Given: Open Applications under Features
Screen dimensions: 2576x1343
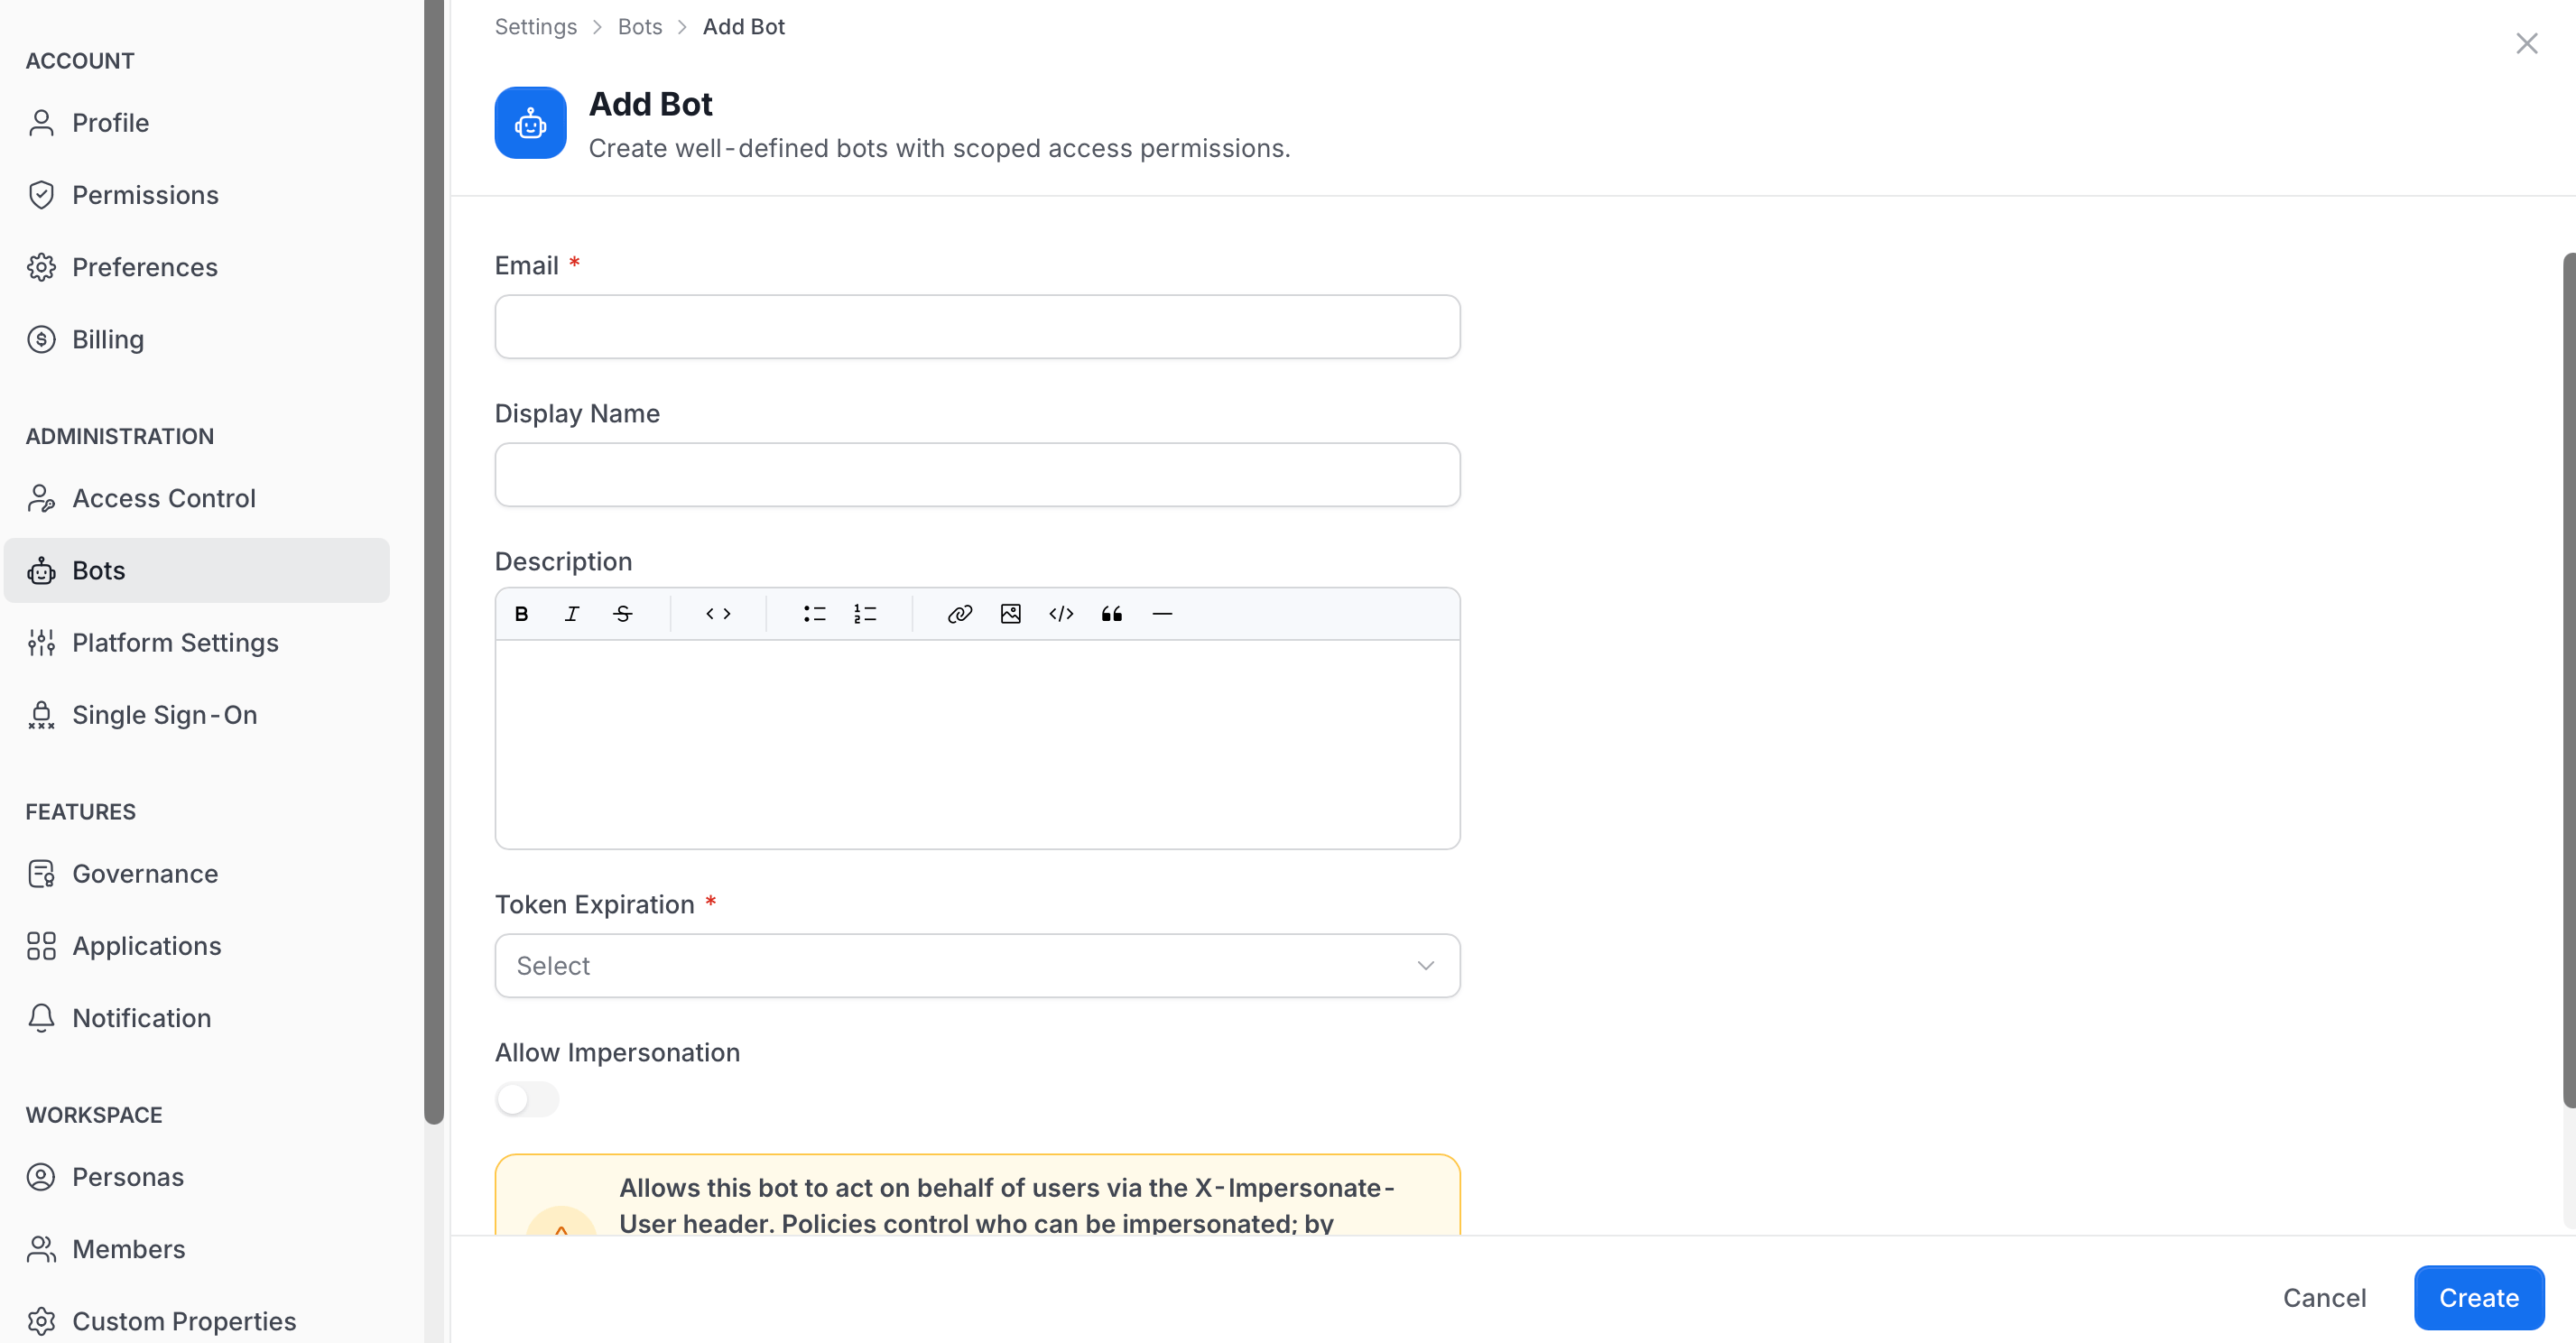Looking at the screenshot, I should (197, 946).
